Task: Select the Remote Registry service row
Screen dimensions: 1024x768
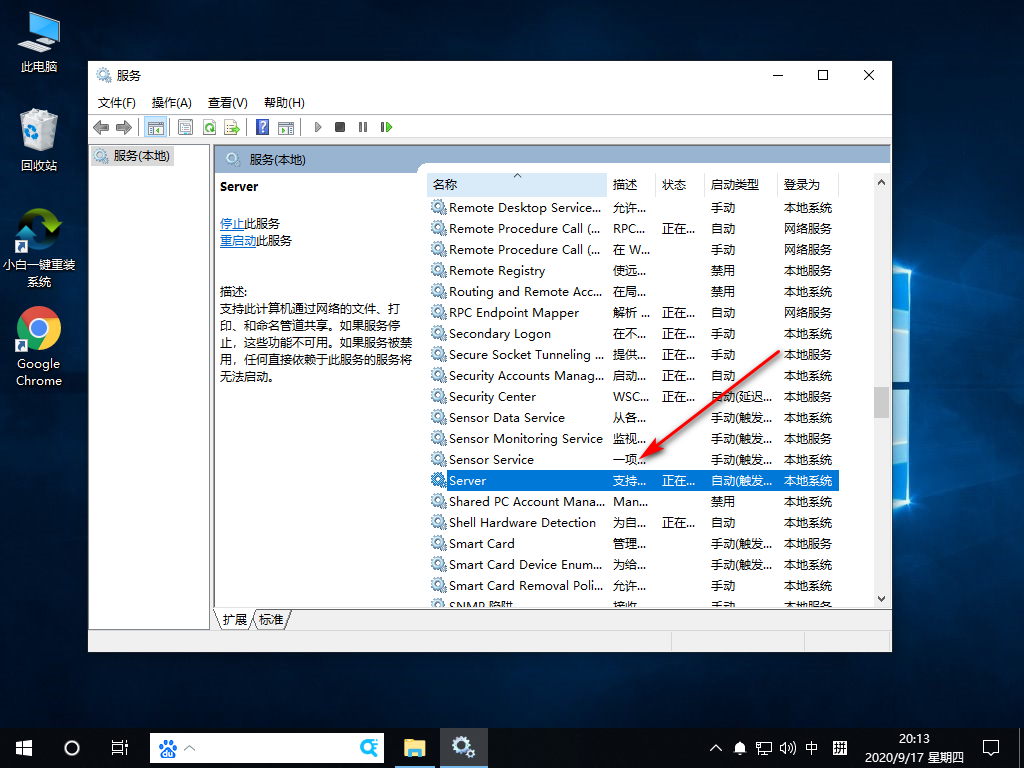Action: [x=497, y=271]
